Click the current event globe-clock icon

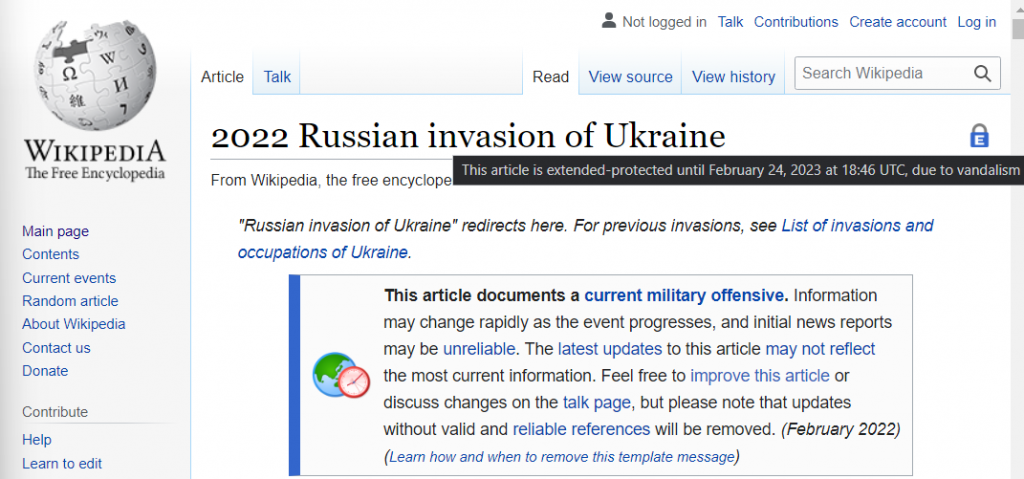click(x=341, y=375)
